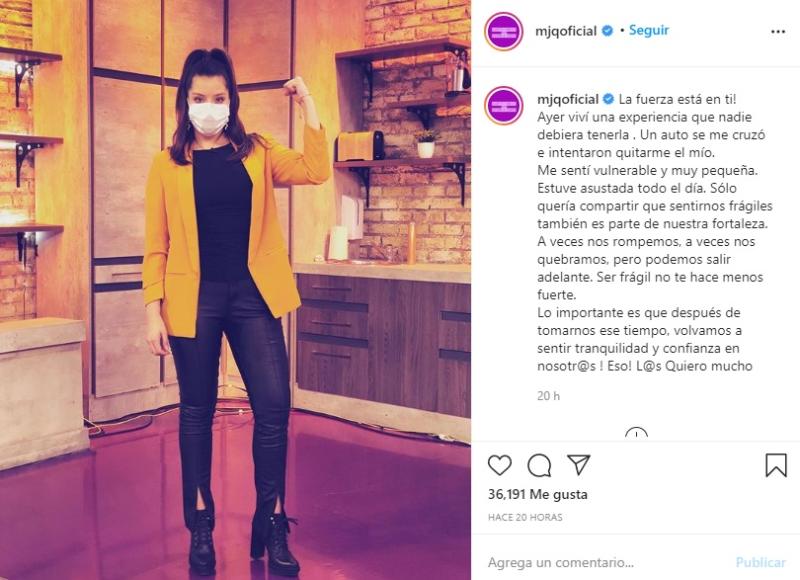This screenshot has width=800, height=580.
Task: Follow the account via Seguir
Action: coord(648,30)
